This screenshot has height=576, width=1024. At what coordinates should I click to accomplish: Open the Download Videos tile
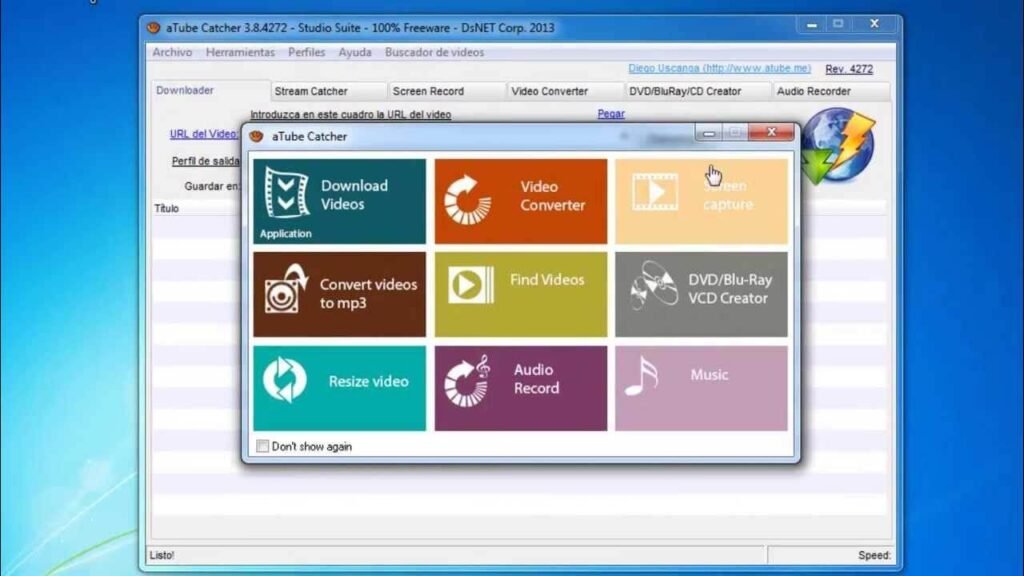[339, 201]
